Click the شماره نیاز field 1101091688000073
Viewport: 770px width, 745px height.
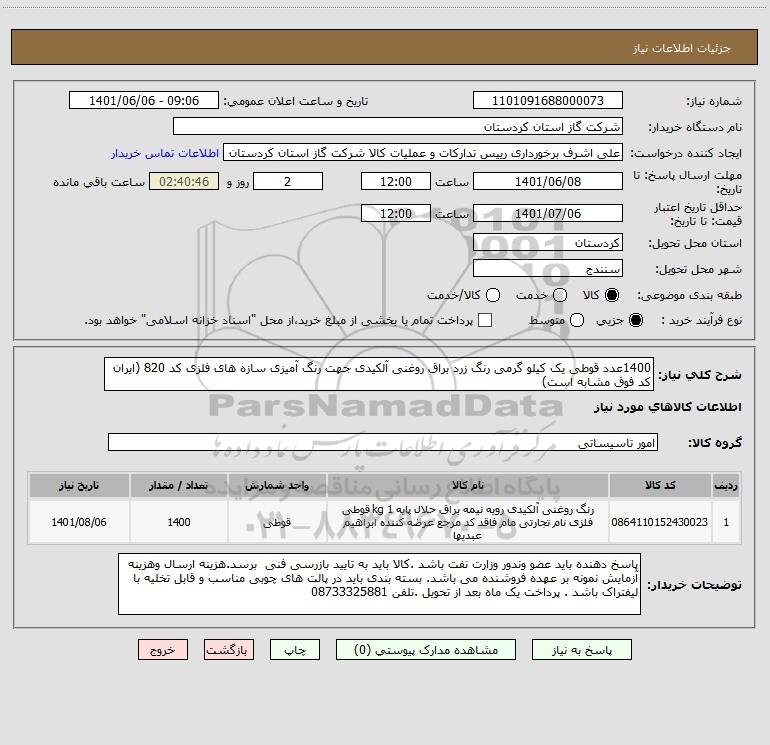click(548, 100)
